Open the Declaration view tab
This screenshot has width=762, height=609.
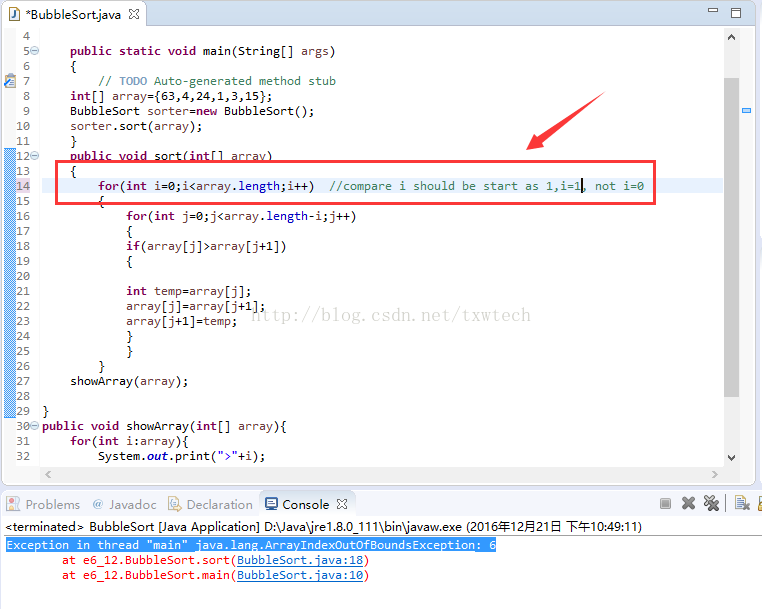pos(210,505)
